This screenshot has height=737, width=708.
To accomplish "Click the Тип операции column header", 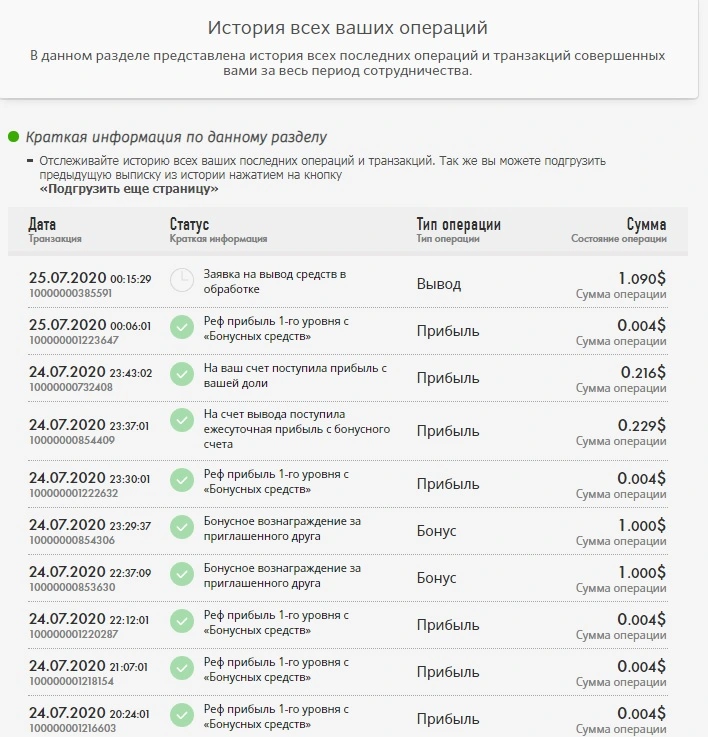I will 458,224.
